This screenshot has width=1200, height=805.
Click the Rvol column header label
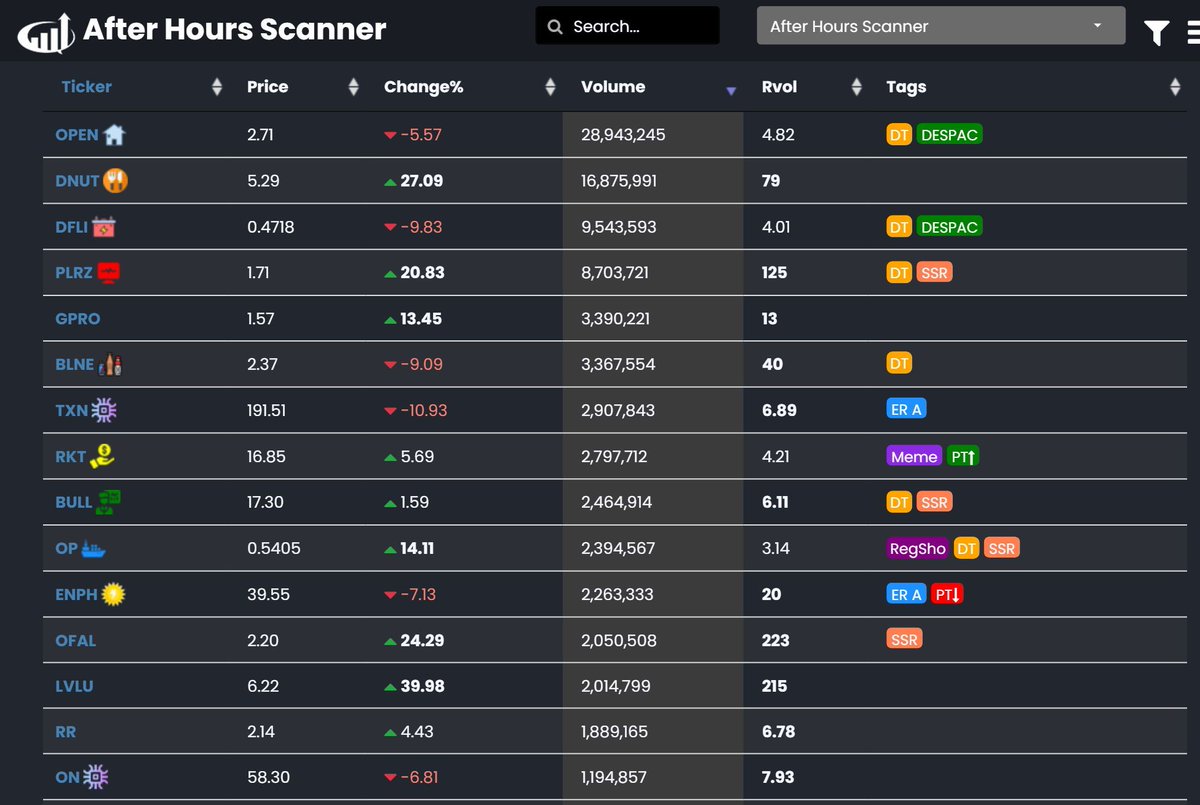click(x=780, y=87)
